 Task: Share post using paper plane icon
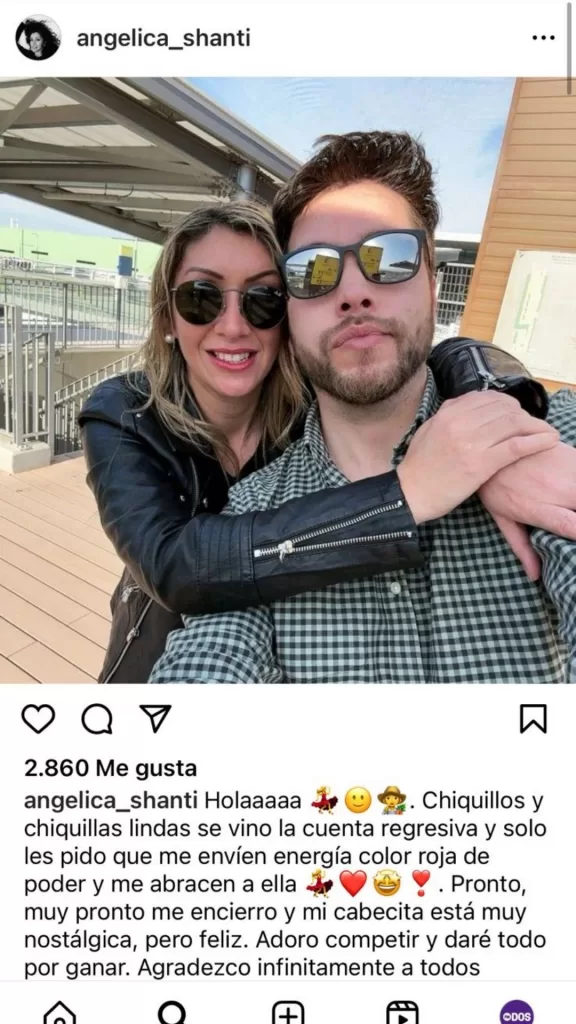(x=155, y=718)
